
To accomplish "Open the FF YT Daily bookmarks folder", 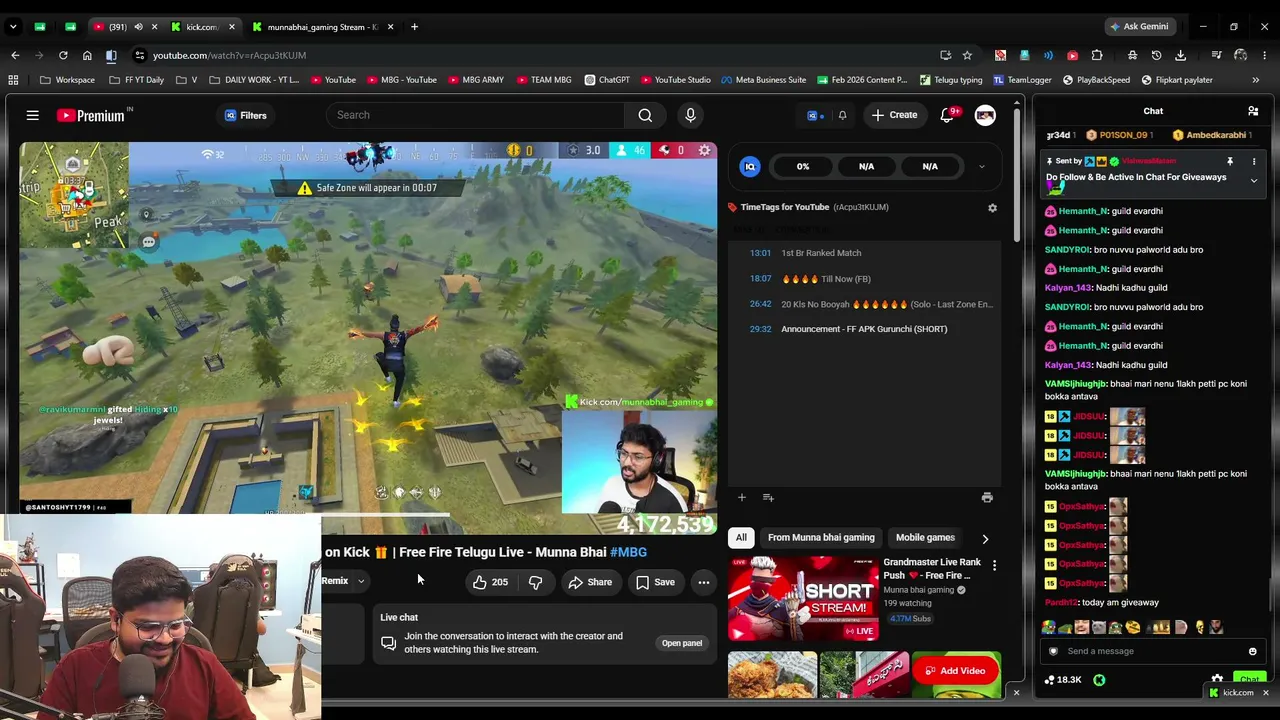I will pos(137,80).
